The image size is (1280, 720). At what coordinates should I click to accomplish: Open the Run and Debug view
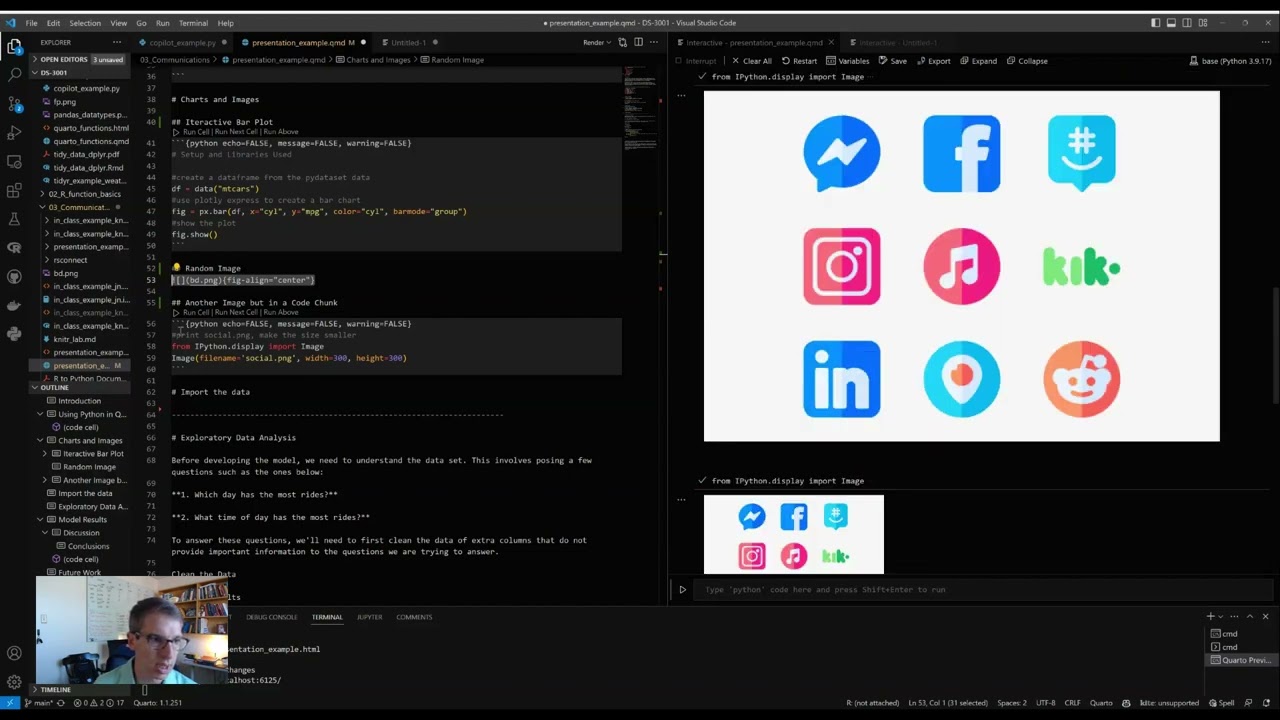[14, 133]
